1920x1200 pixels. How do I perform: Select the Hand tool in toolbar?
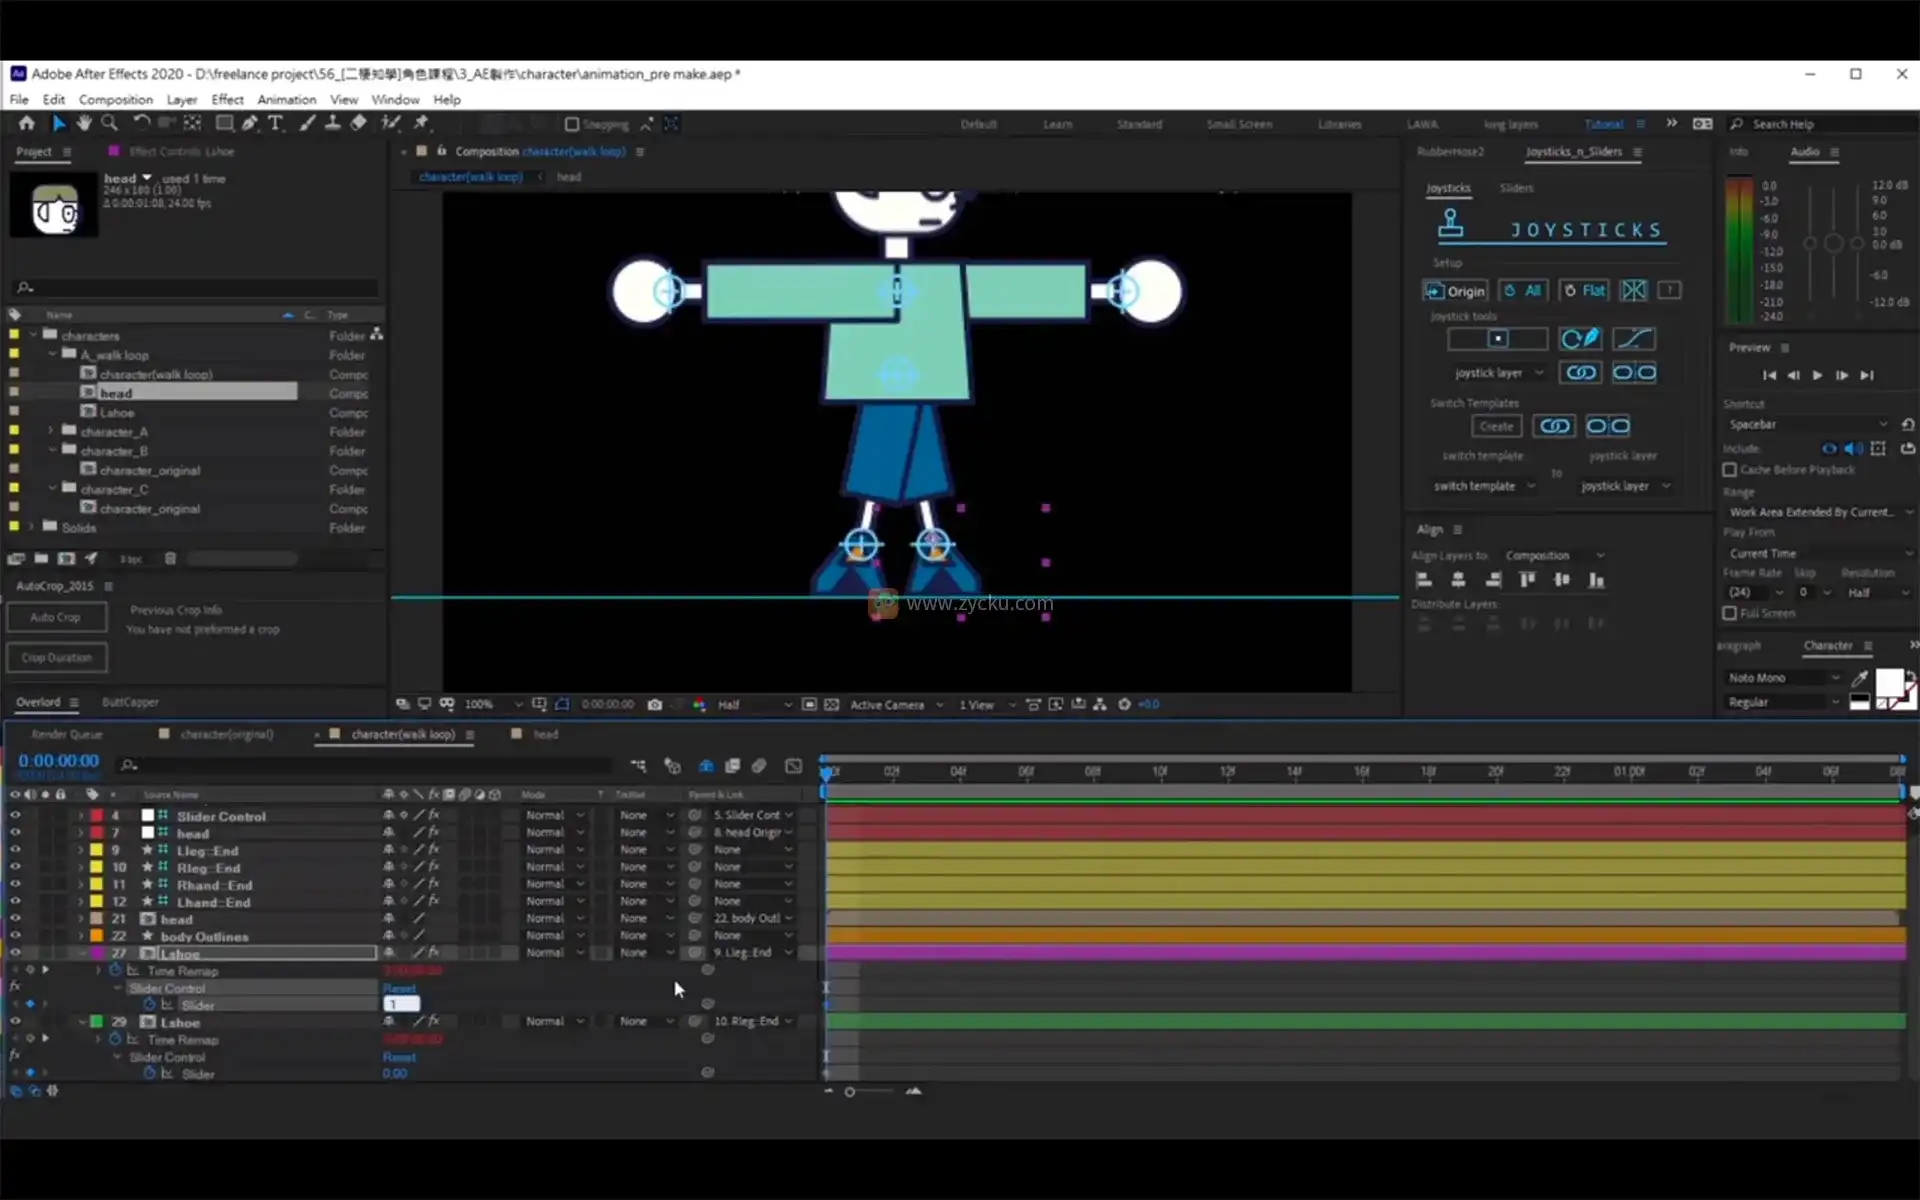click(x=84, y=123)
